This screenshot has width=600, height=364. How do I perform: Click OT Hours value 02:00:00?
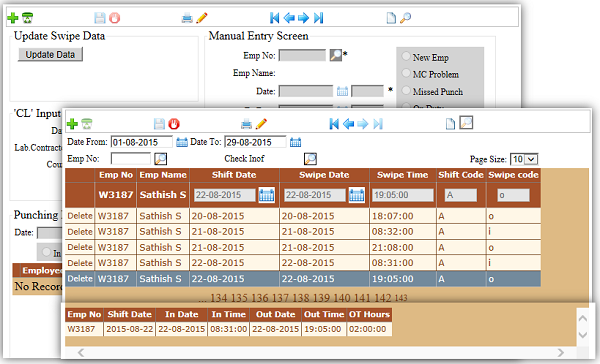click(367, 329)
